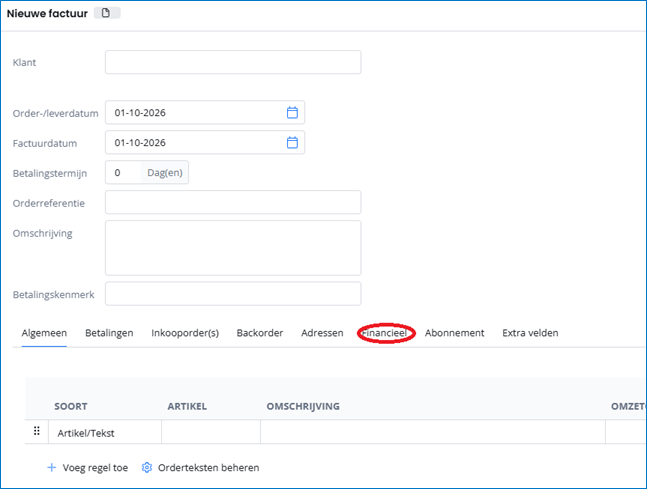Click the gear icon for Orderteksten beheren
This screenshot has width=647, height=489.
[x=146, y=468]
